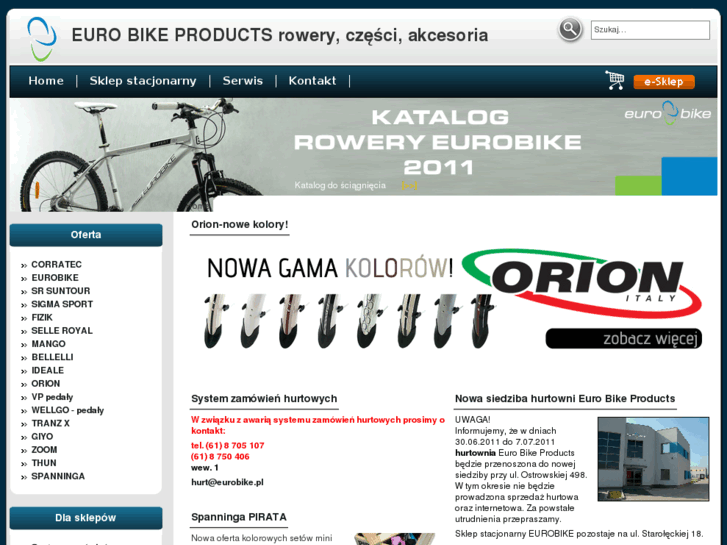This screenshot has width=727, height=545.
Task: Go to Sklep stacjonarny menu item
Action: (143, 81)
